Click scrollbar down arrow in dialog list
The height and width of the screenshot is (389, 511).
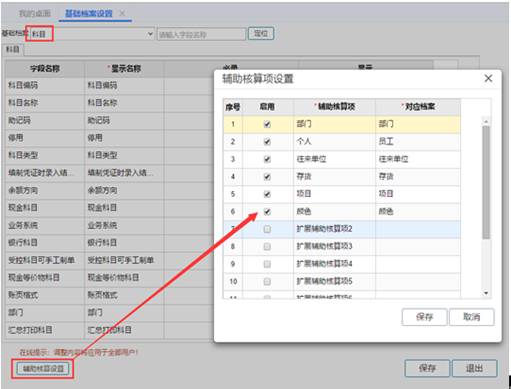click(486, 293)
